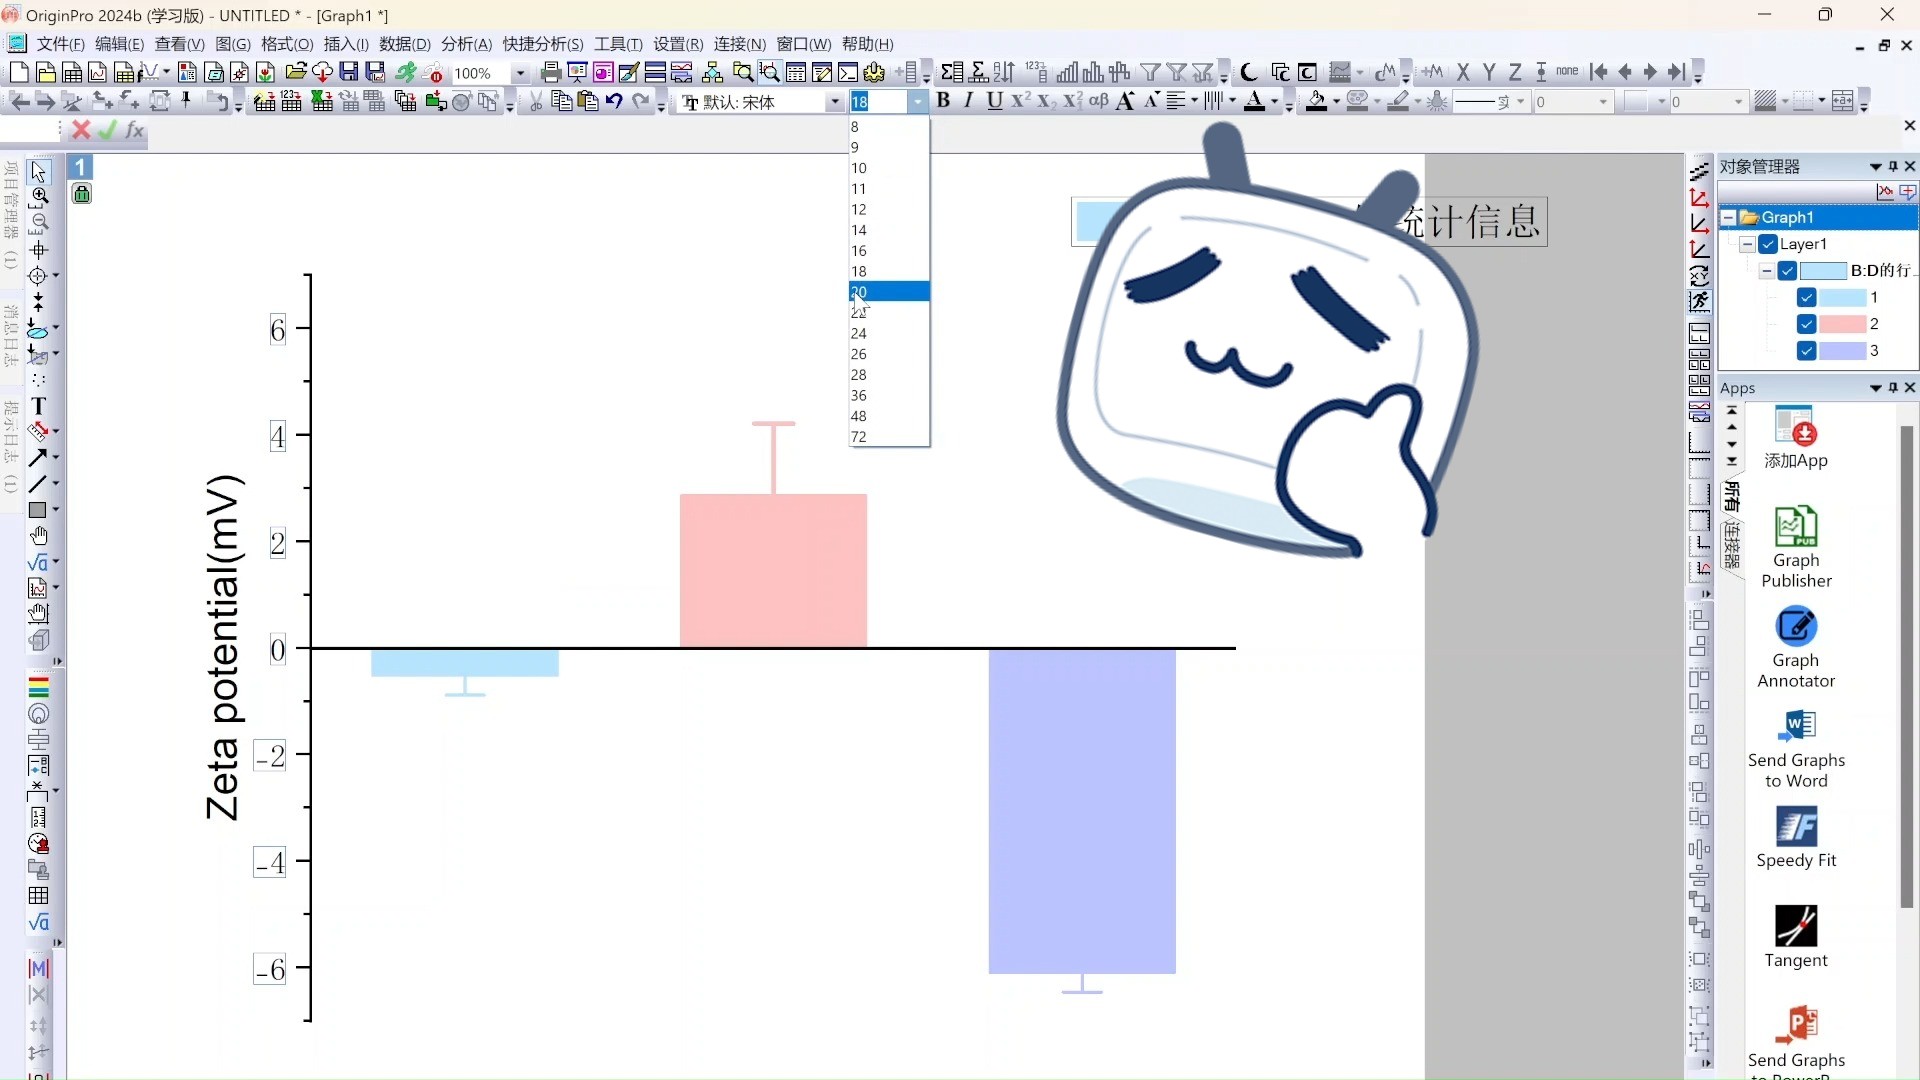This screenshot has width=1920, height=1080.
Task: Choose font size 12 from list
Action: point(889,209)
